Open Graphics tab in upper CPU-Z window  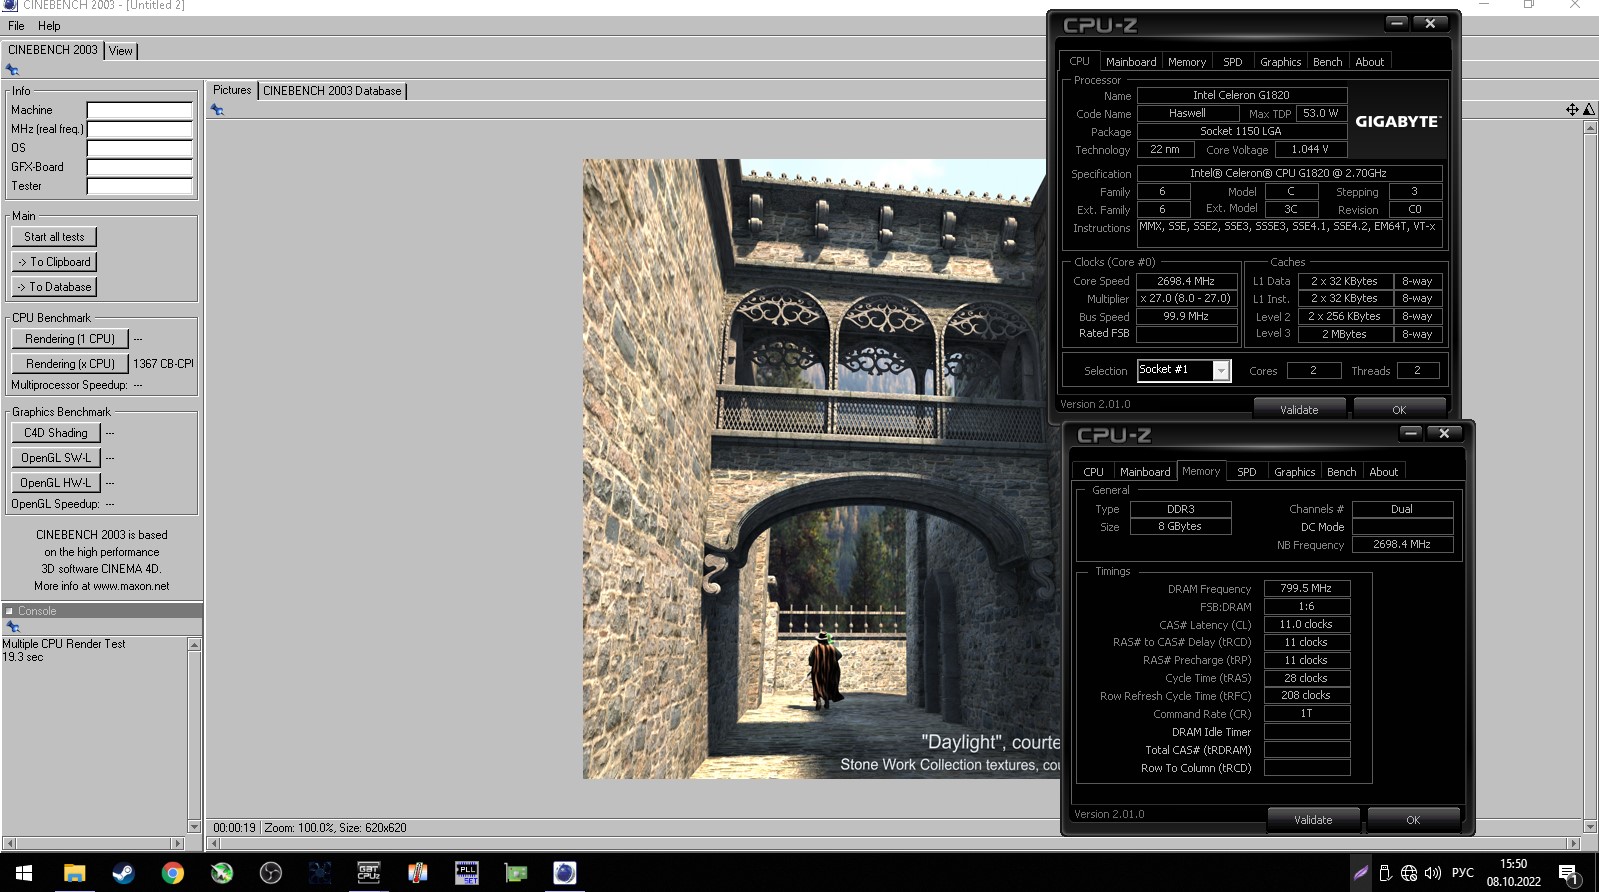[x=1280, y=62]
